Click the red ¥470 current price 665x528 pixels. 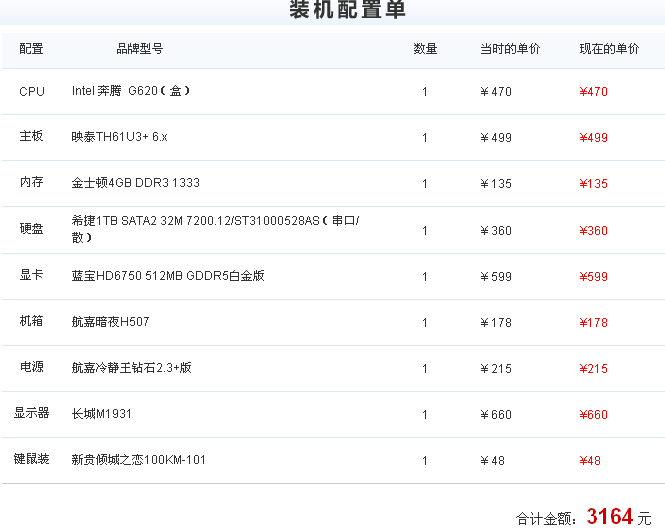click(593, 92)
